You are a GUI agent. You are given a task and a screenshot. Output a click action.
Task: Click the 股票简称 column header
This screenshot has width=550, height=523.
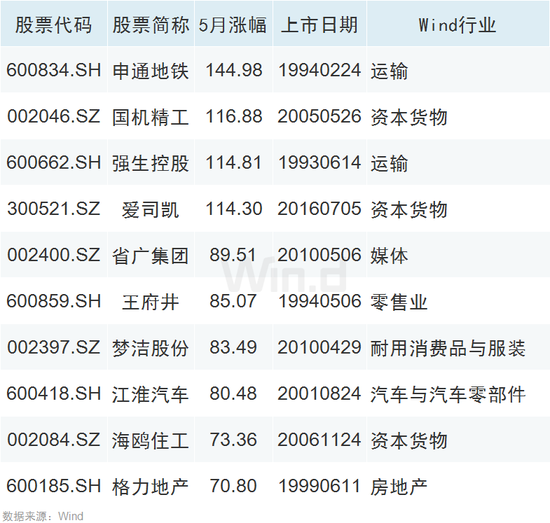tap(151, 25)
